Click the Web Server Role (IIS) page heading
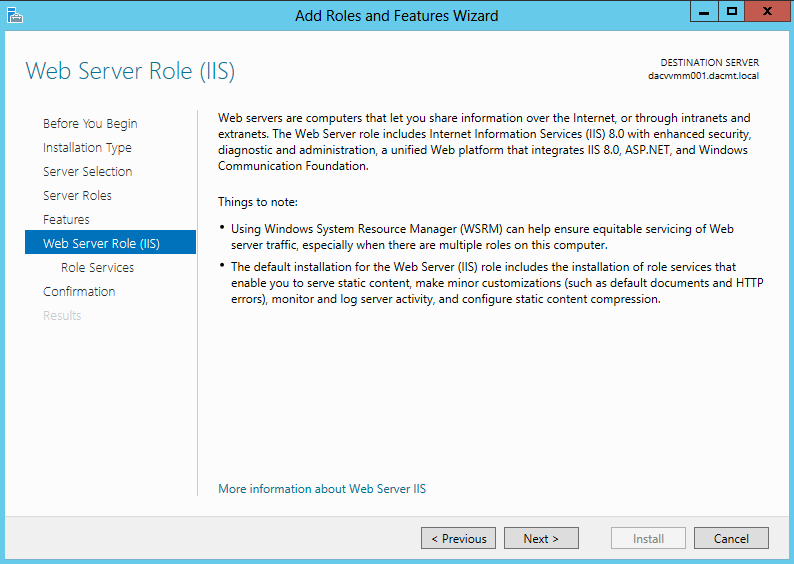Viewport: 794px width, 564px height. [x=130, y=71]
